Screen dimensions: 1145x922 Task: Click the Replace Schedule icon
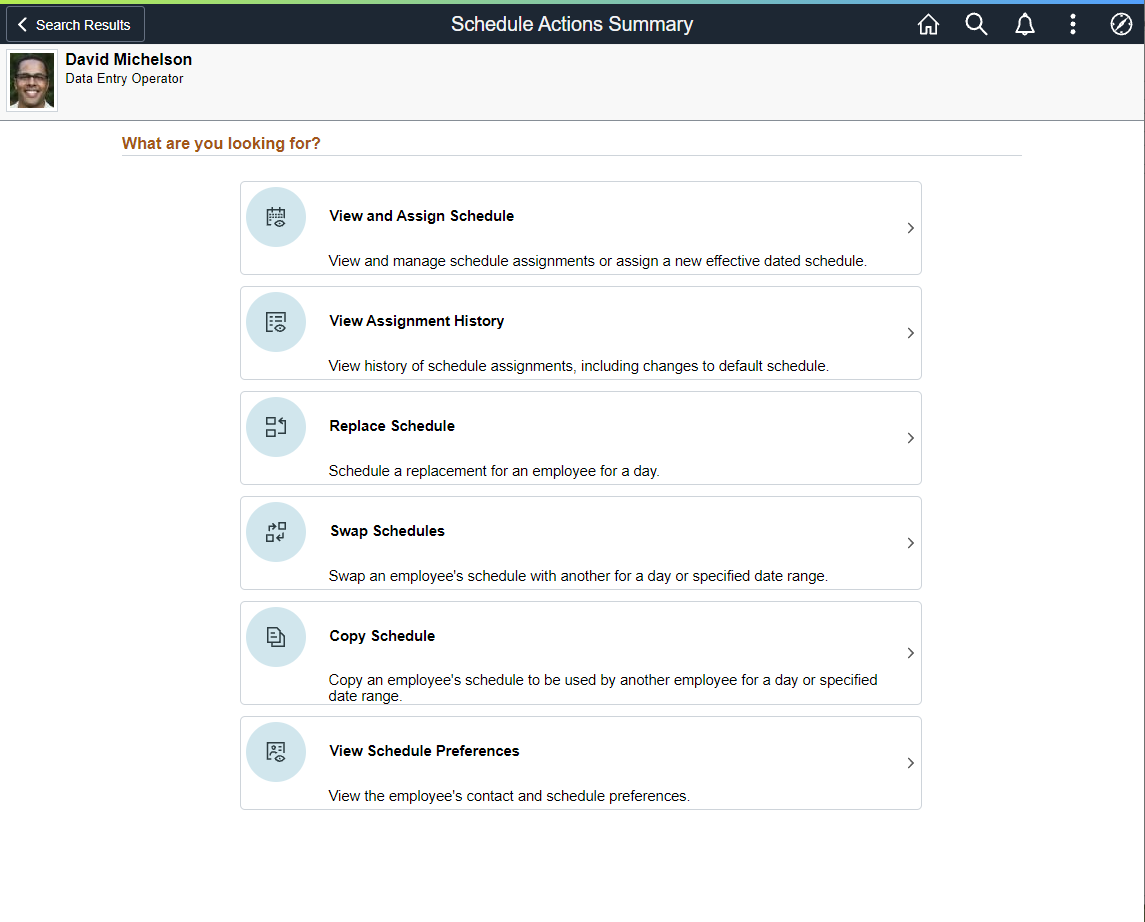(x=276, y=427)
